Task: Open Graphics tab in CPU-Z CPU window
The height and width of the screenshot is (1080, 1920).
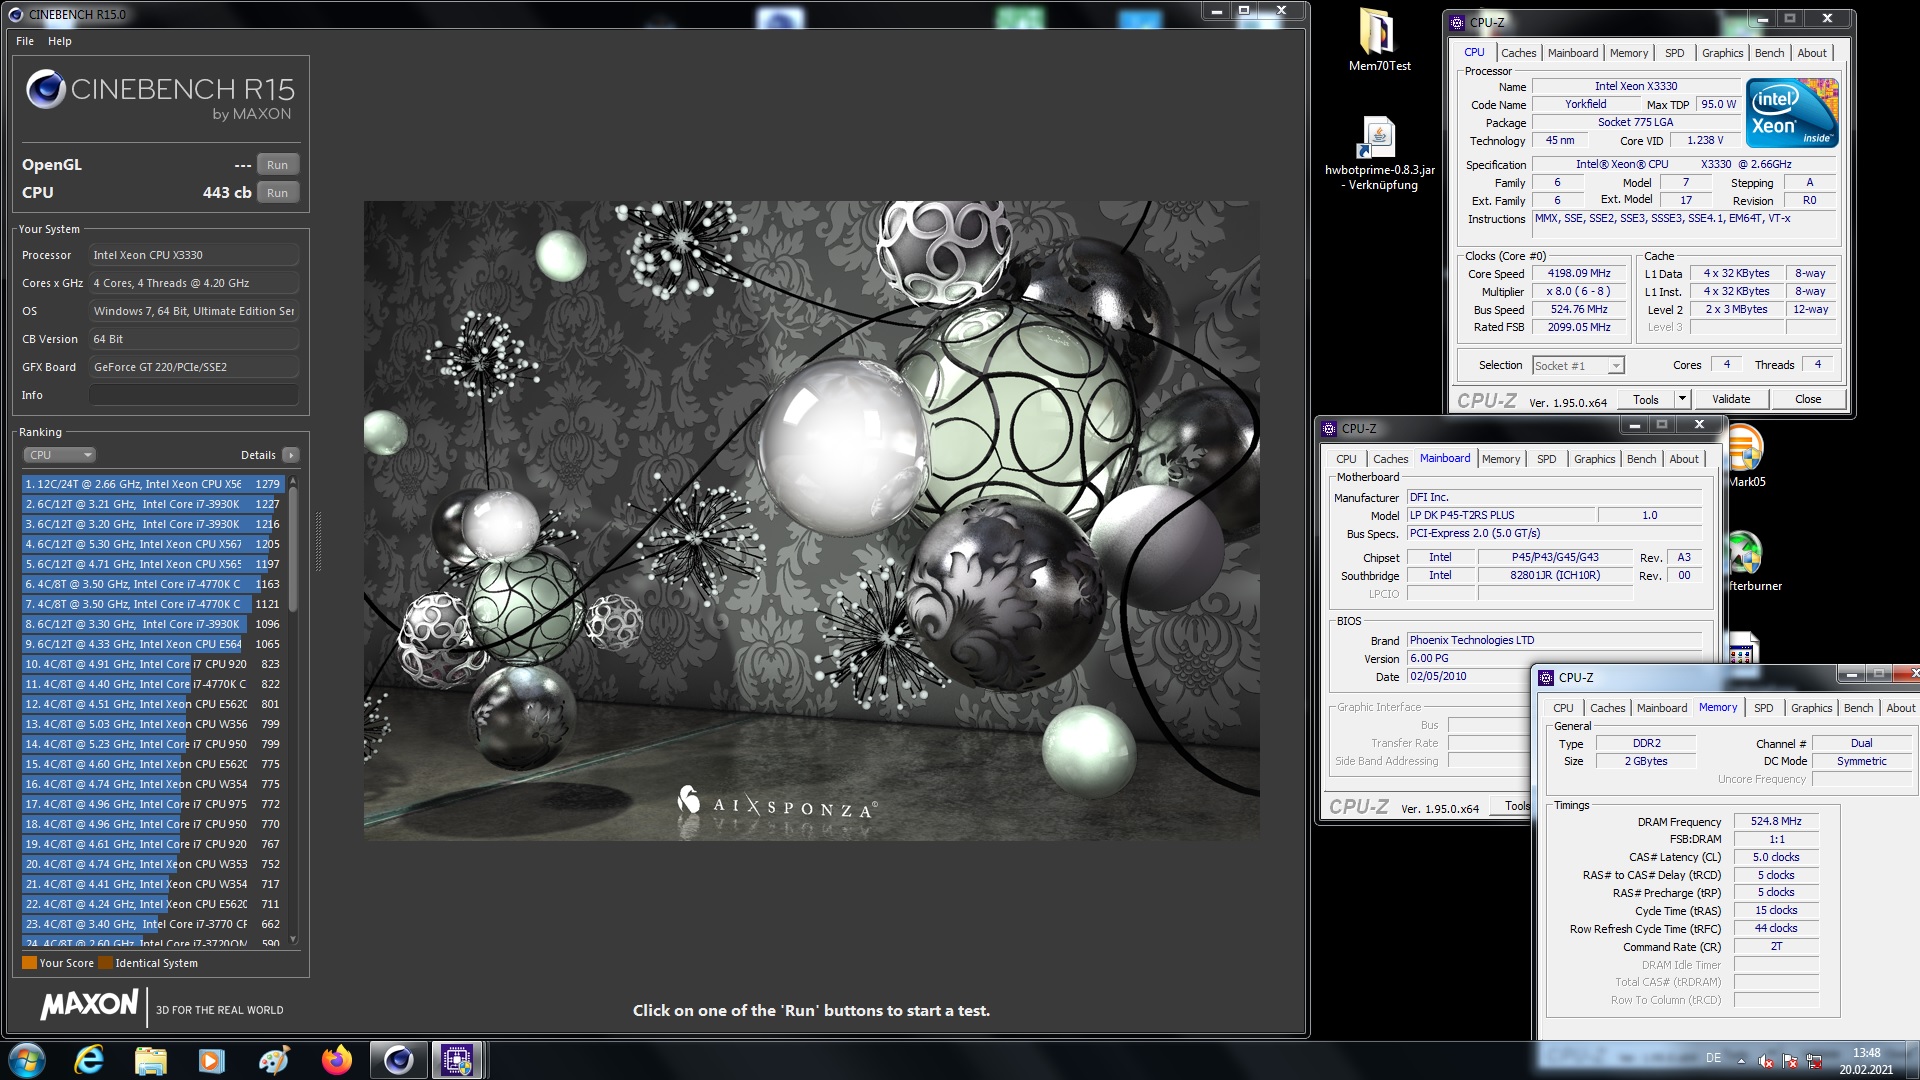Action: (1722, 53)
